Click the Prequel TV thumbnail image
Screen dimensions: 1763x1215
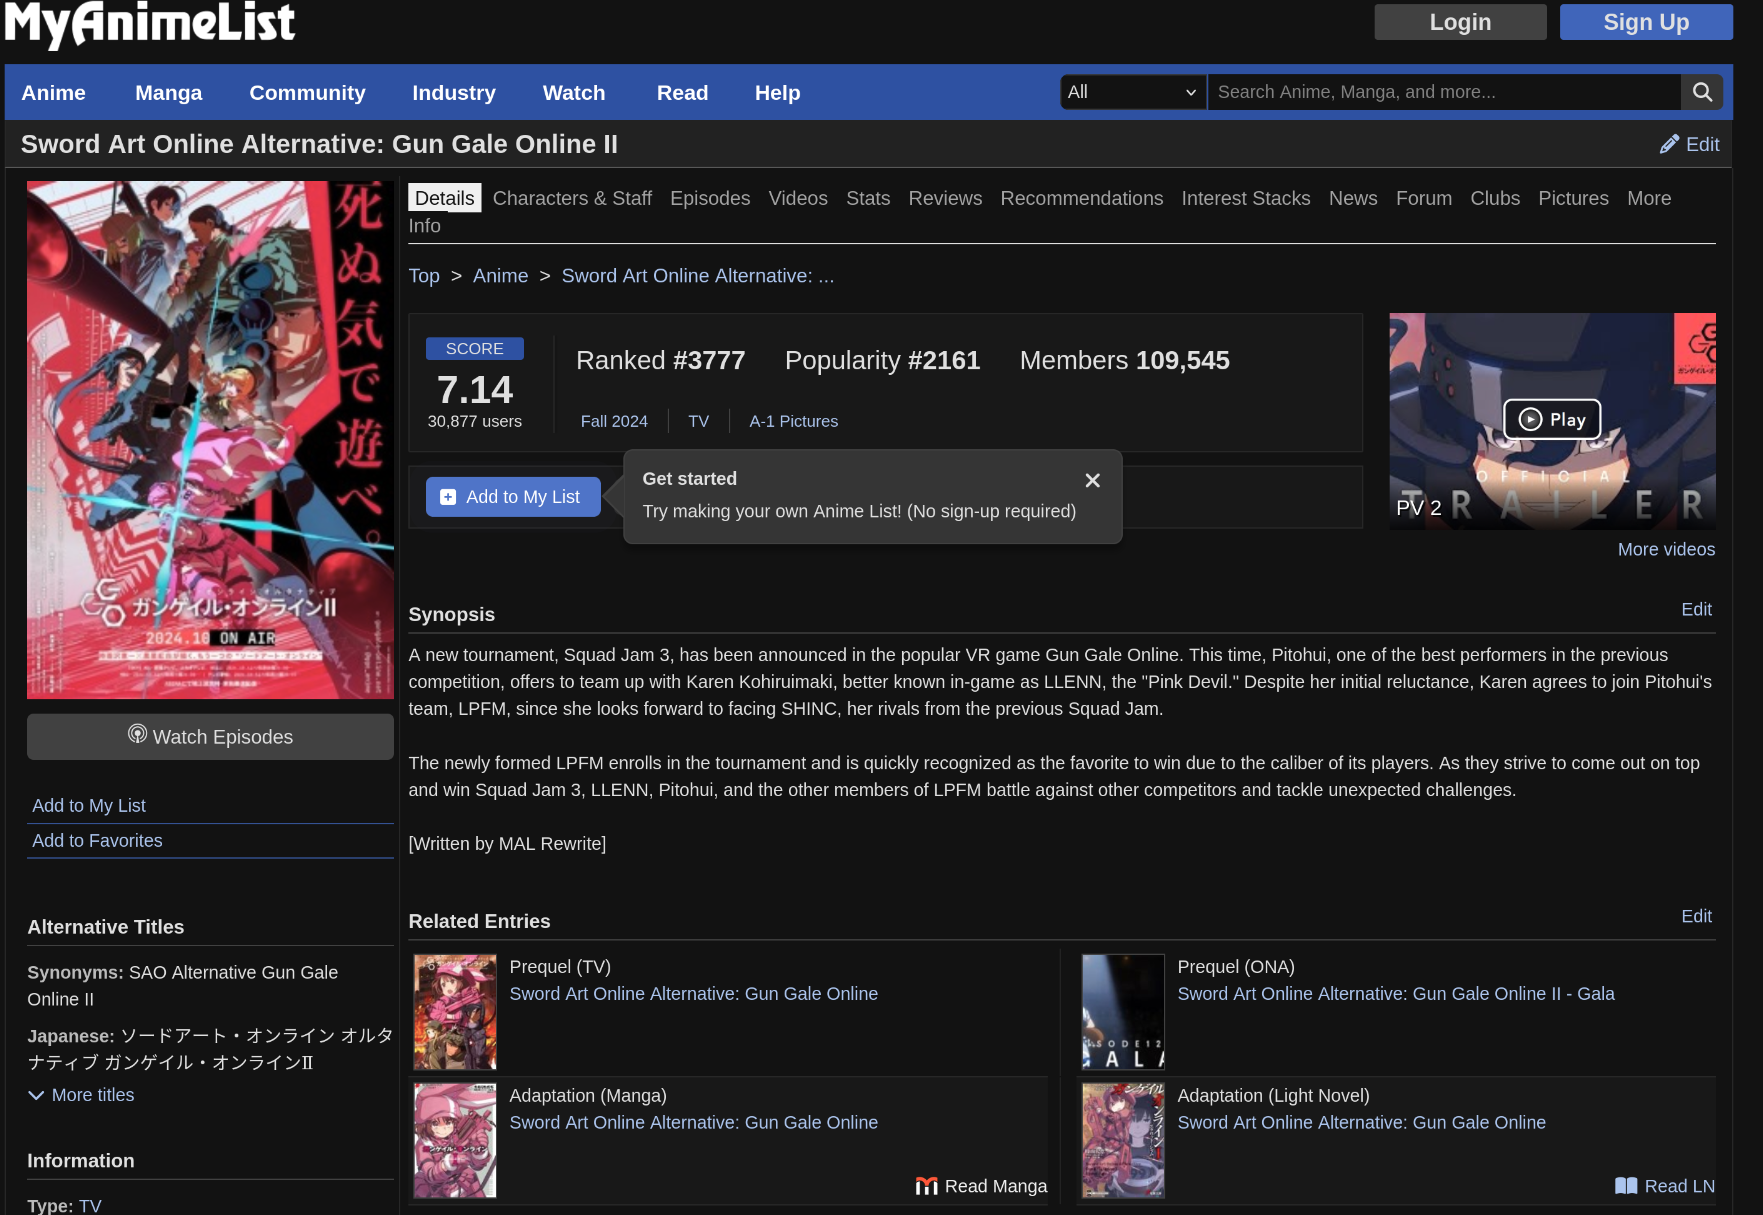pos(455,1012)
